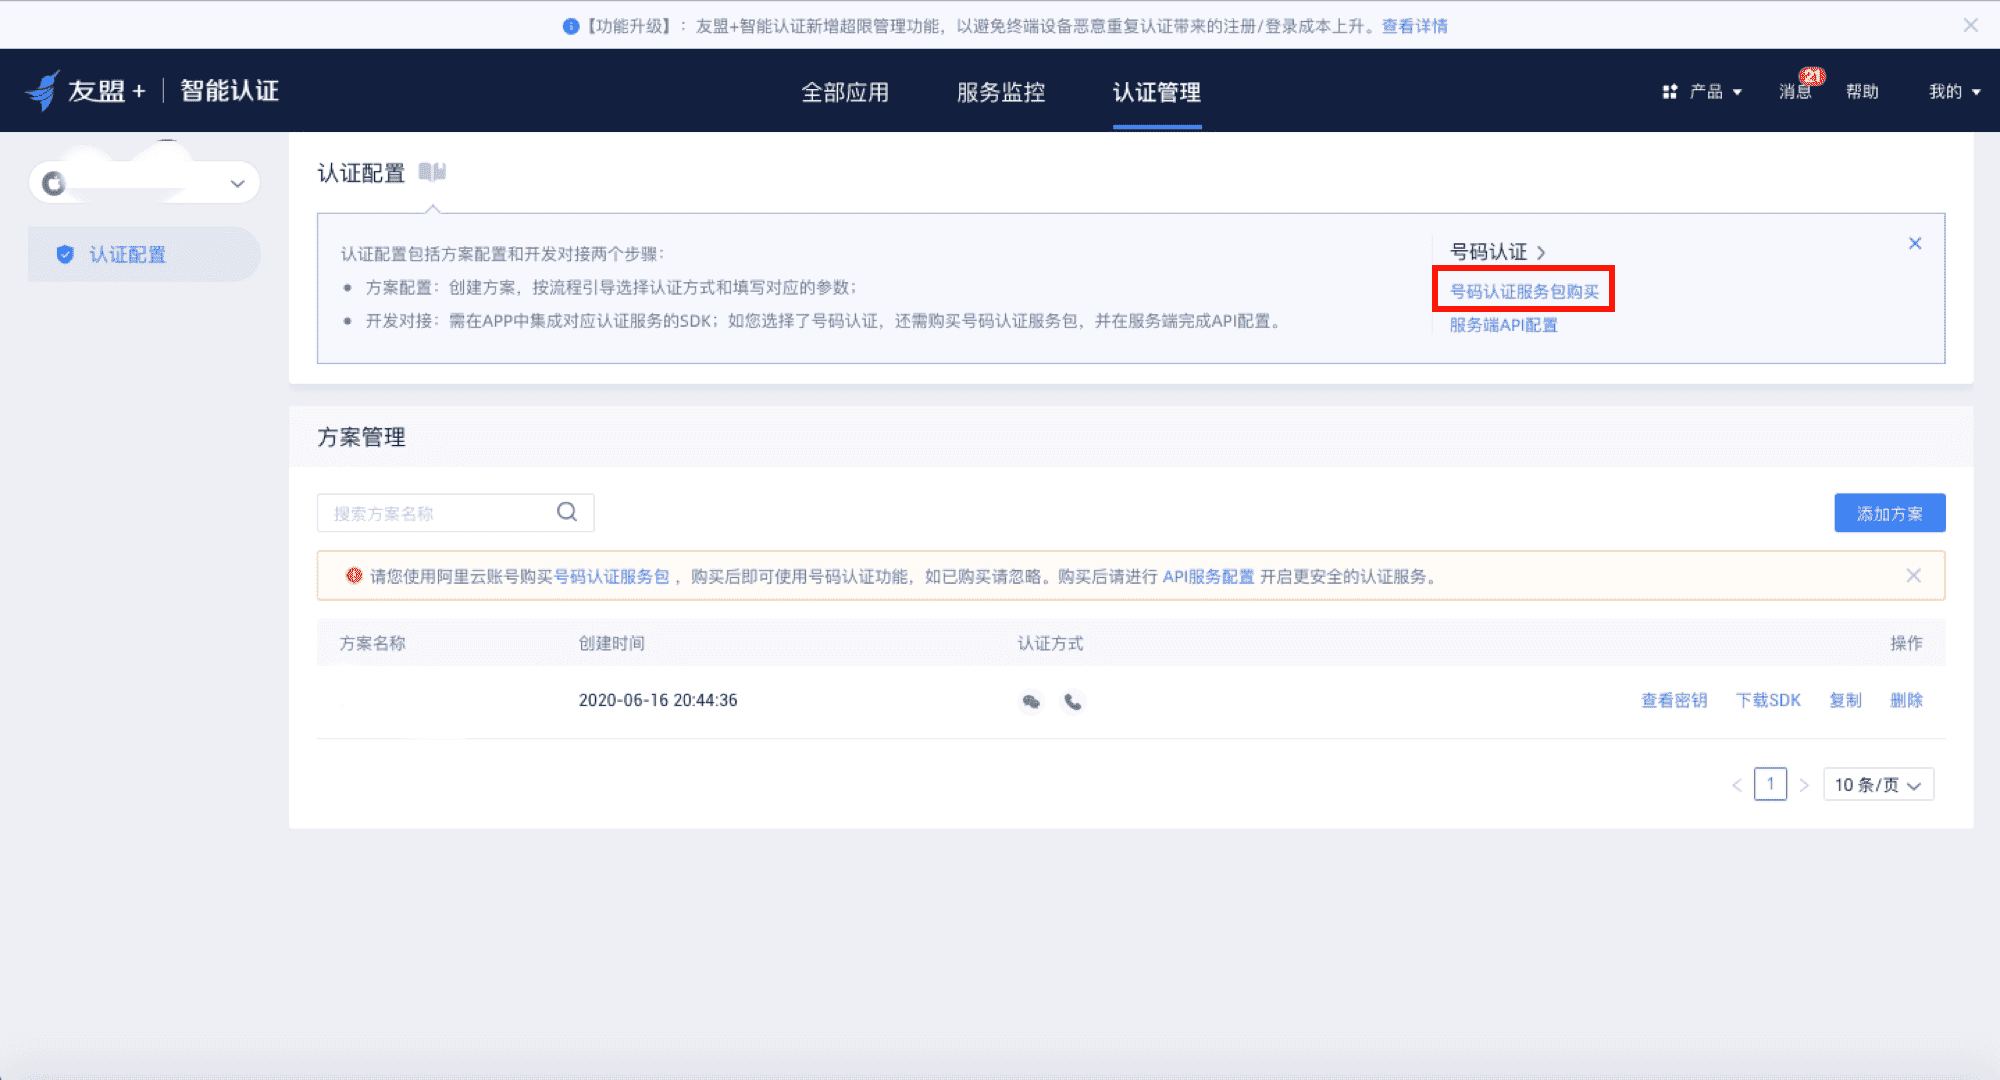This screenshot has width=2000, height=1080.
Task: Click the search magnifier icon in the plan search box
Action: (567, 512)
